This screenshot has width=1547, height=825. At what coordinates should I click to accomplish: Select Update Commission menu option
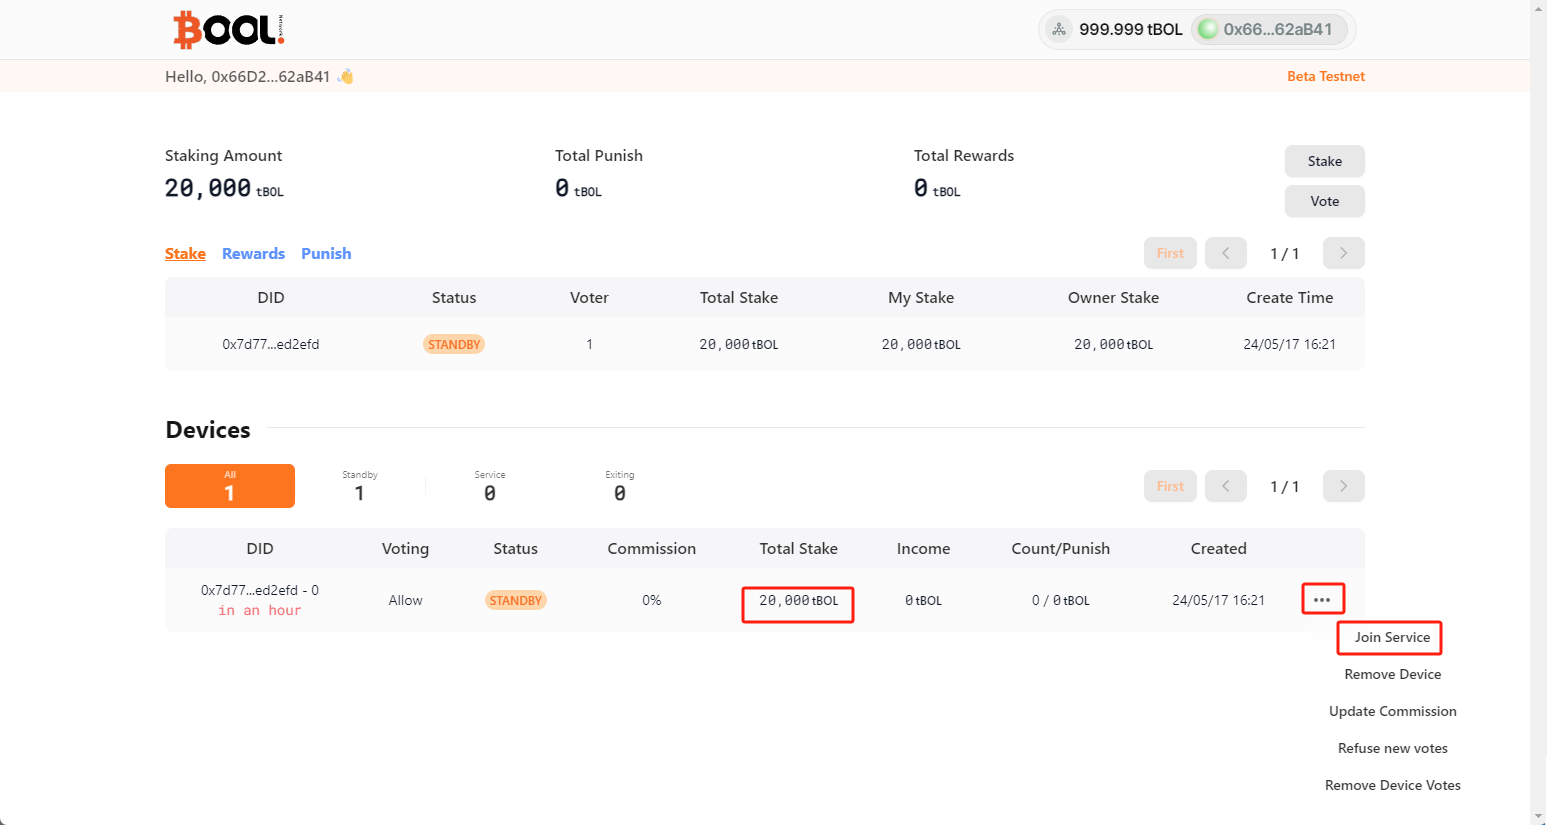(x=1392, y=712)
